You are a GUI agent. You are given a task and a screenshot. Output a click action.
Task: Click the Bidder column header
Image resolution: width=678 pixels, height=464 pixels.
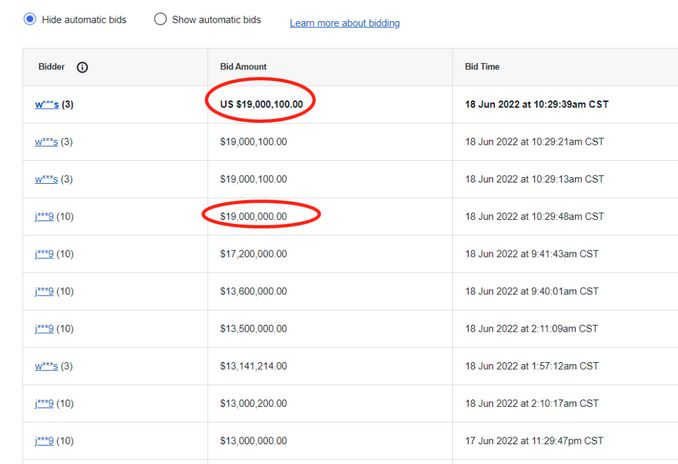(x=50, y=67)
